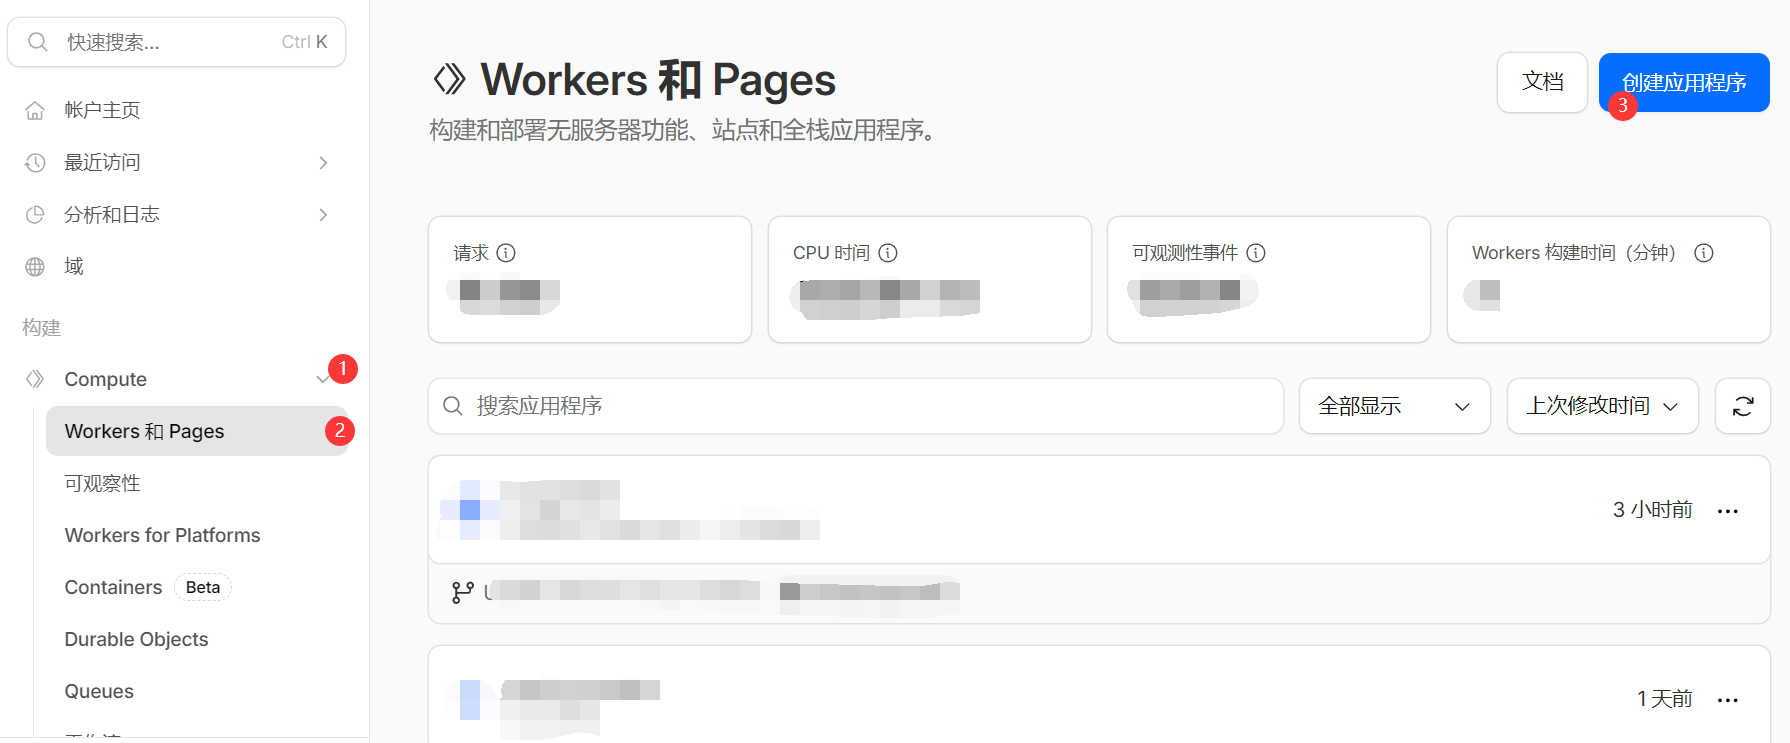Open the 全部显示 filter dropdown
The height and width of the screenshot is (743, 1790).
[x=1395, y=406]
